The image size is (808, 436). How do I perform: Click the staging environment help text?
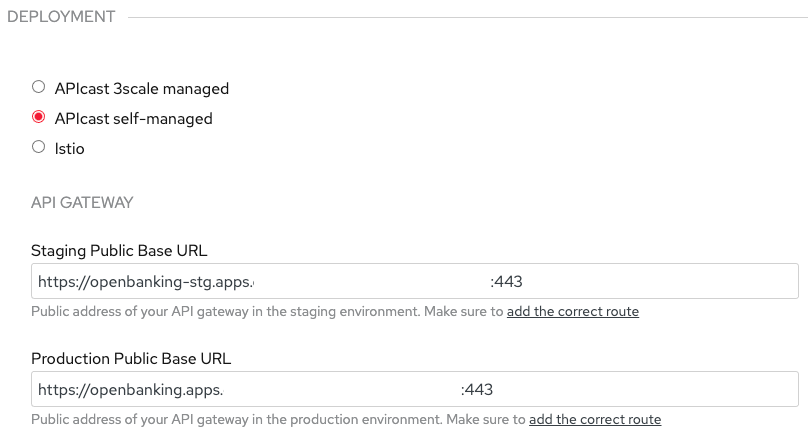pos(266,312)
